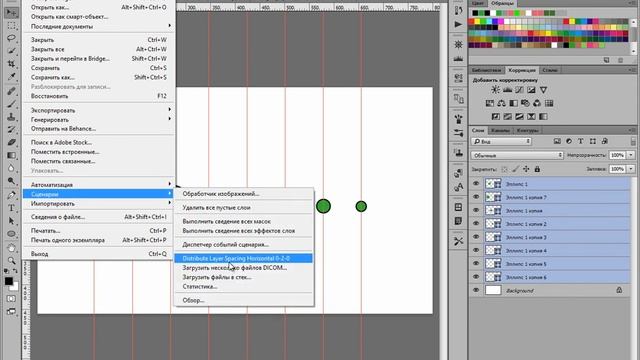
Task: Open the layer blend mode dropdown
Action: pos(517,155)
